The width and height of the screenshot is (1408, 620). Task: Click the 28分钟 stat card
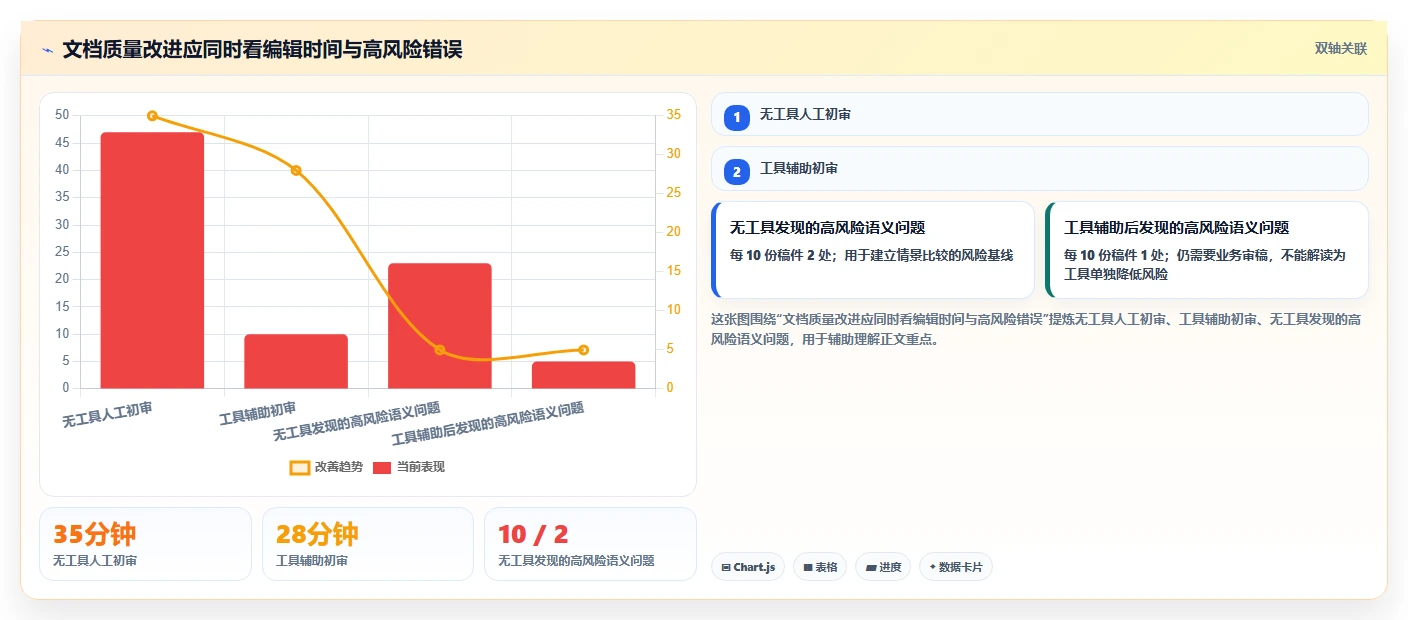(368, 544)
